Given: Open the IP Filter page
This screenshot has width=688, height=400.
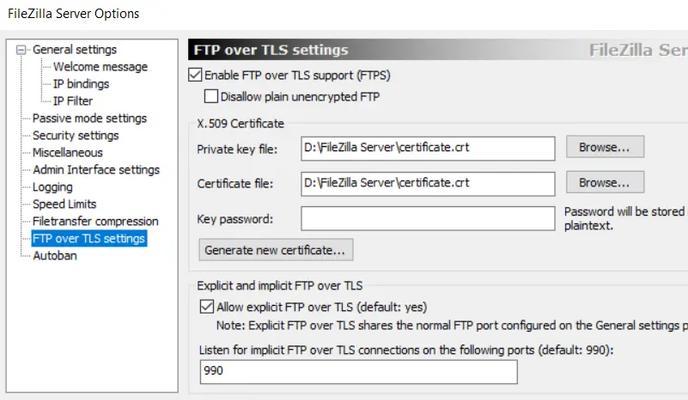Looking at the screenshot, I should pos(72,101).
